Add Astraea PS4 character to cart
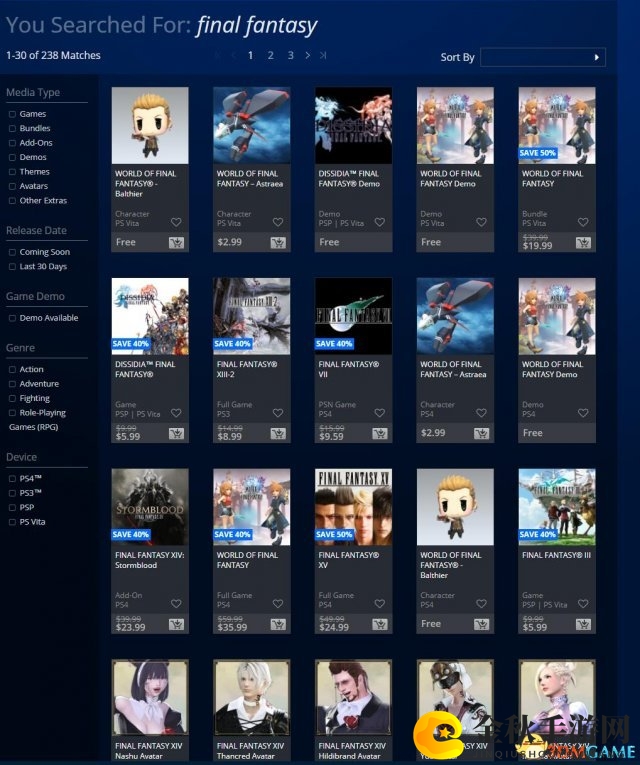 [x=481, y=433]
